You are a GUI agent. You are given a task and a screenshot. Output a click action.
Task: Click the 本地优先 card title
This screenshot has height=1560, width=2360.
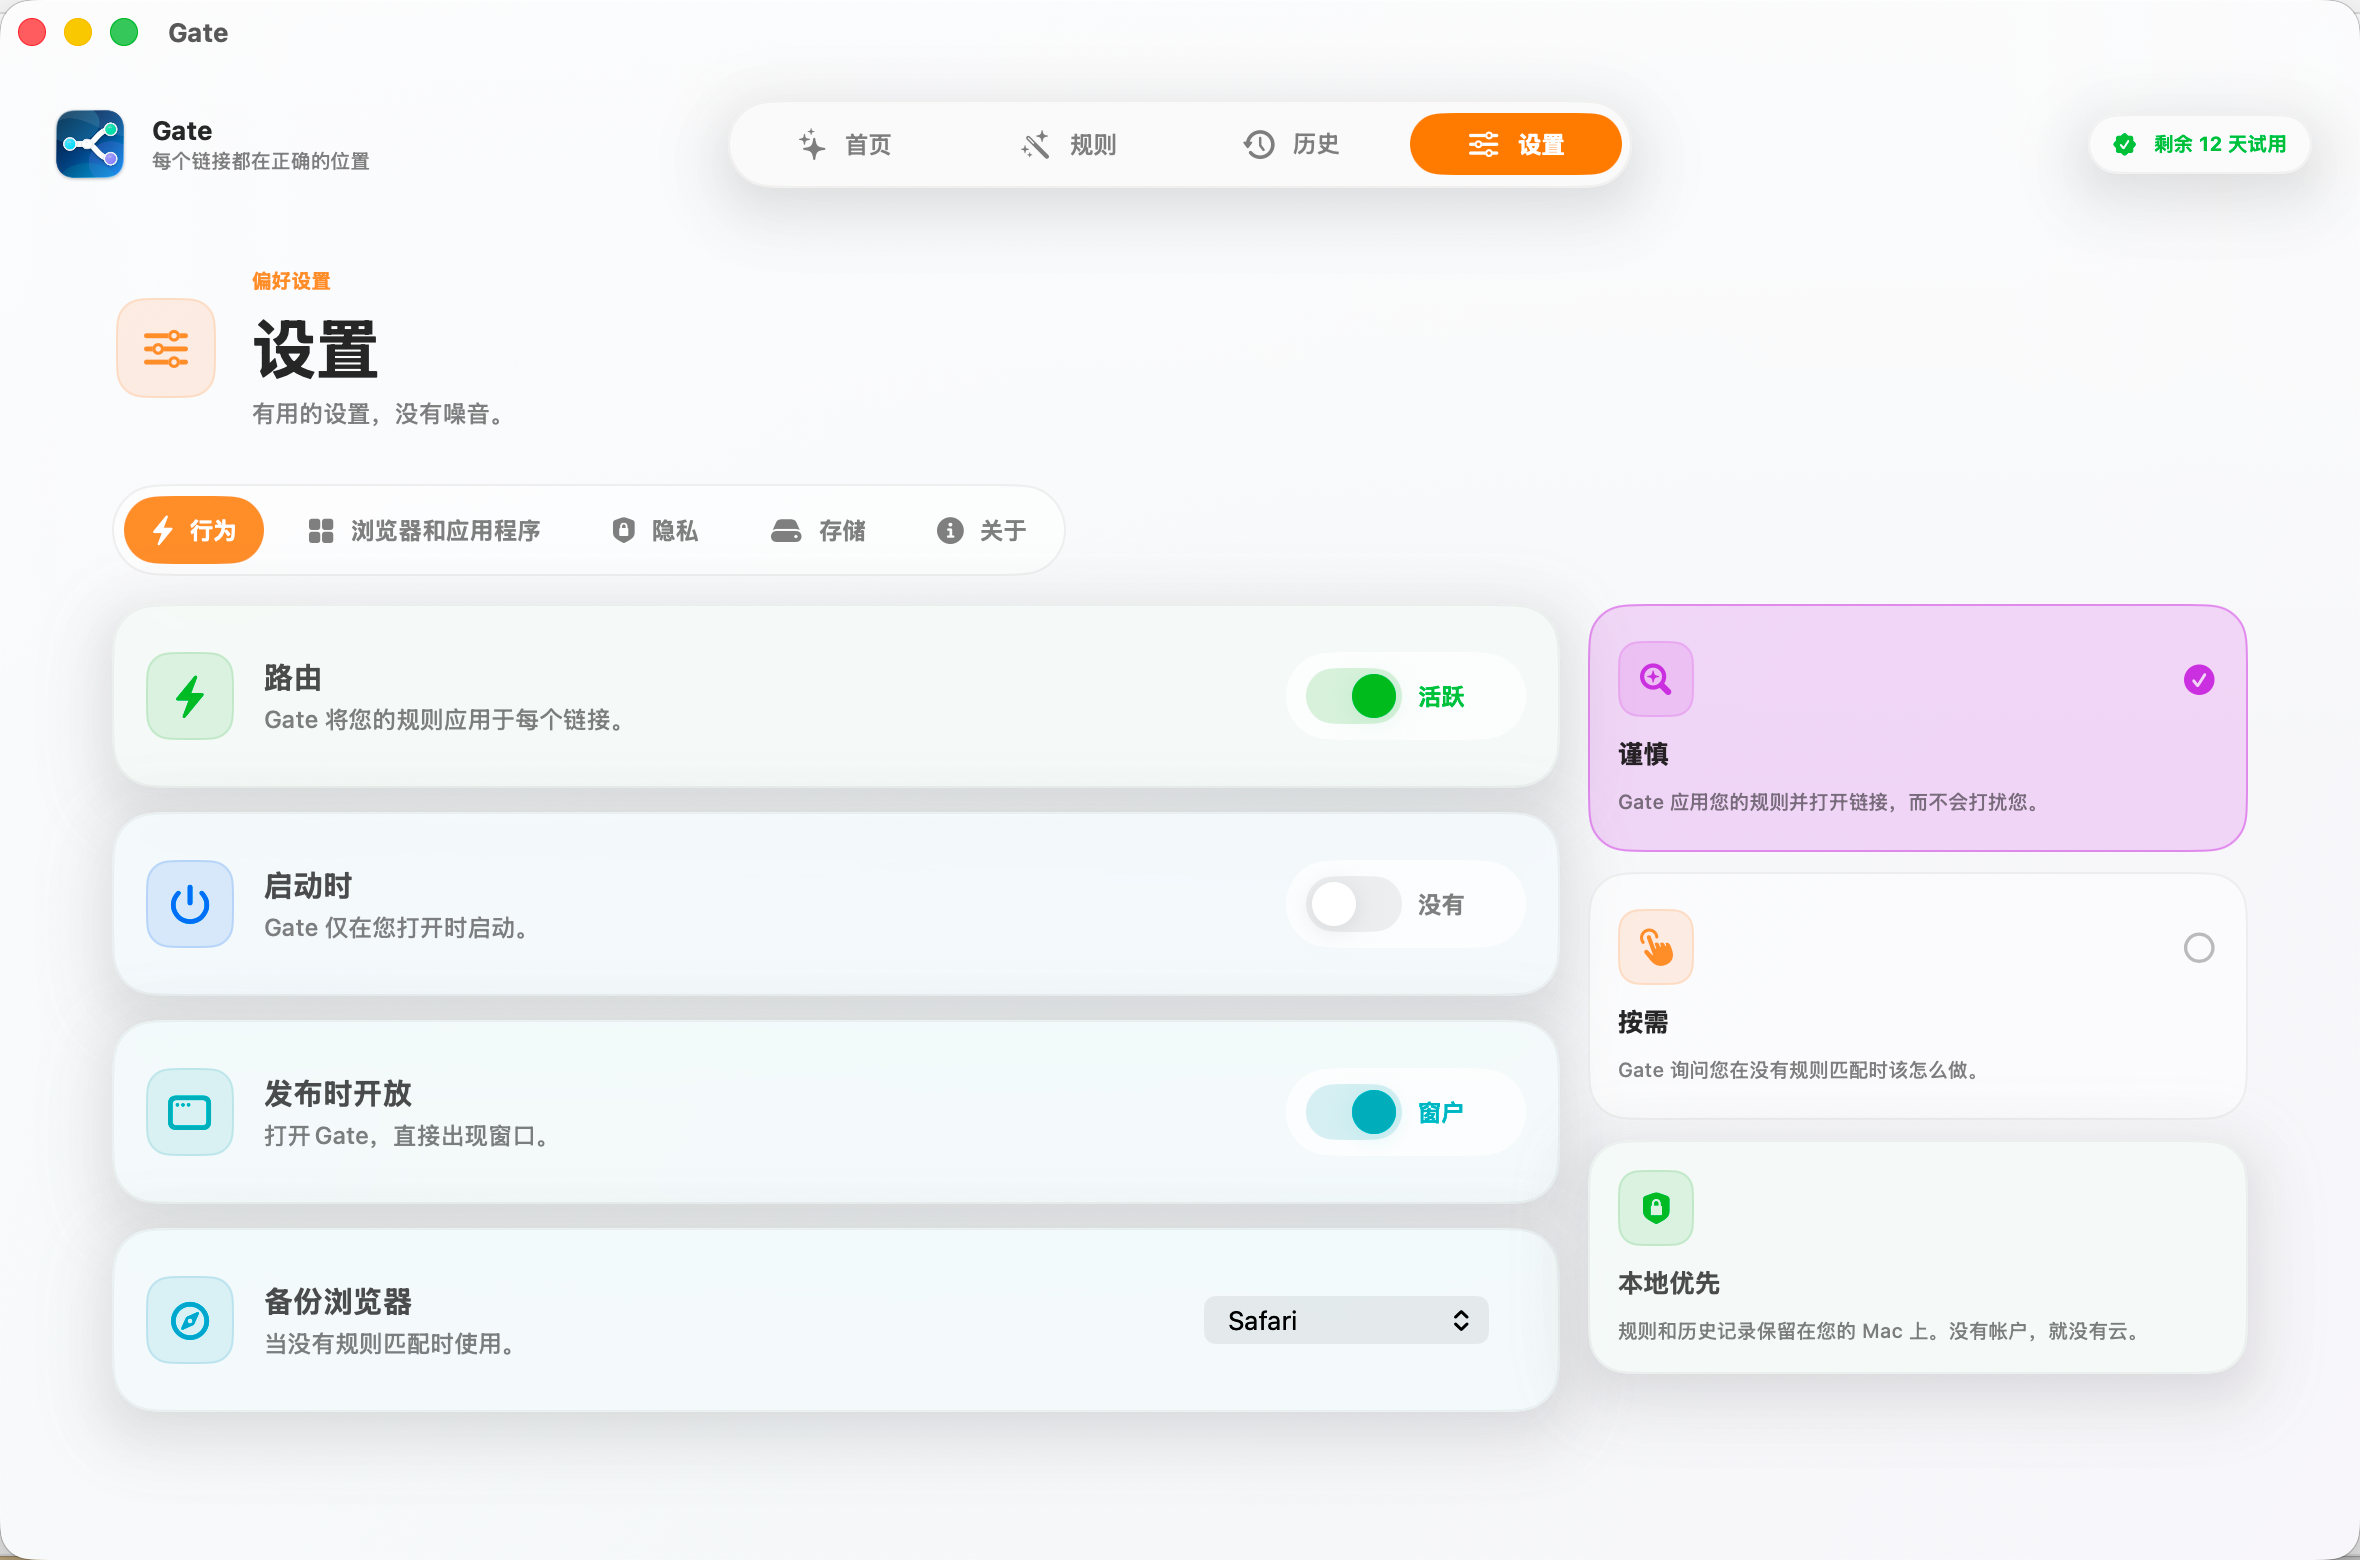1669,1283
